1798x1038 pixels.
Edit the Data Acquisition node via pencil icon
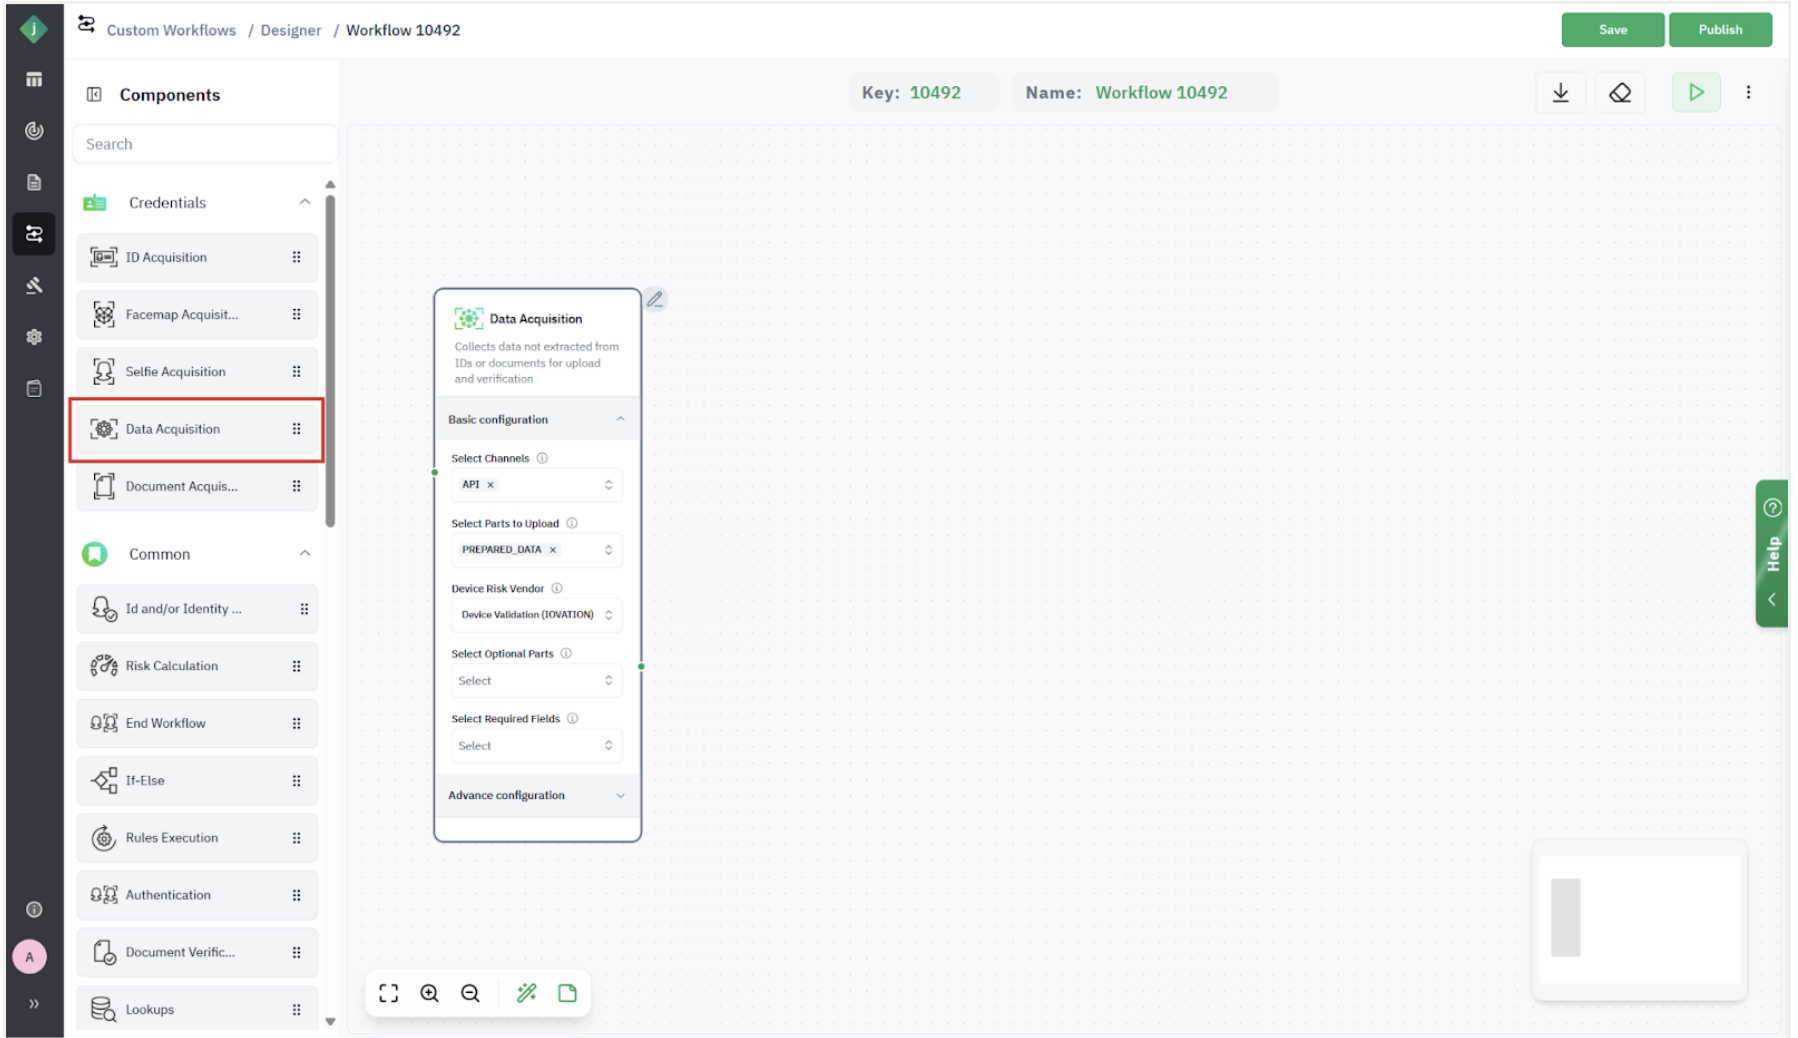pos(656,298)
